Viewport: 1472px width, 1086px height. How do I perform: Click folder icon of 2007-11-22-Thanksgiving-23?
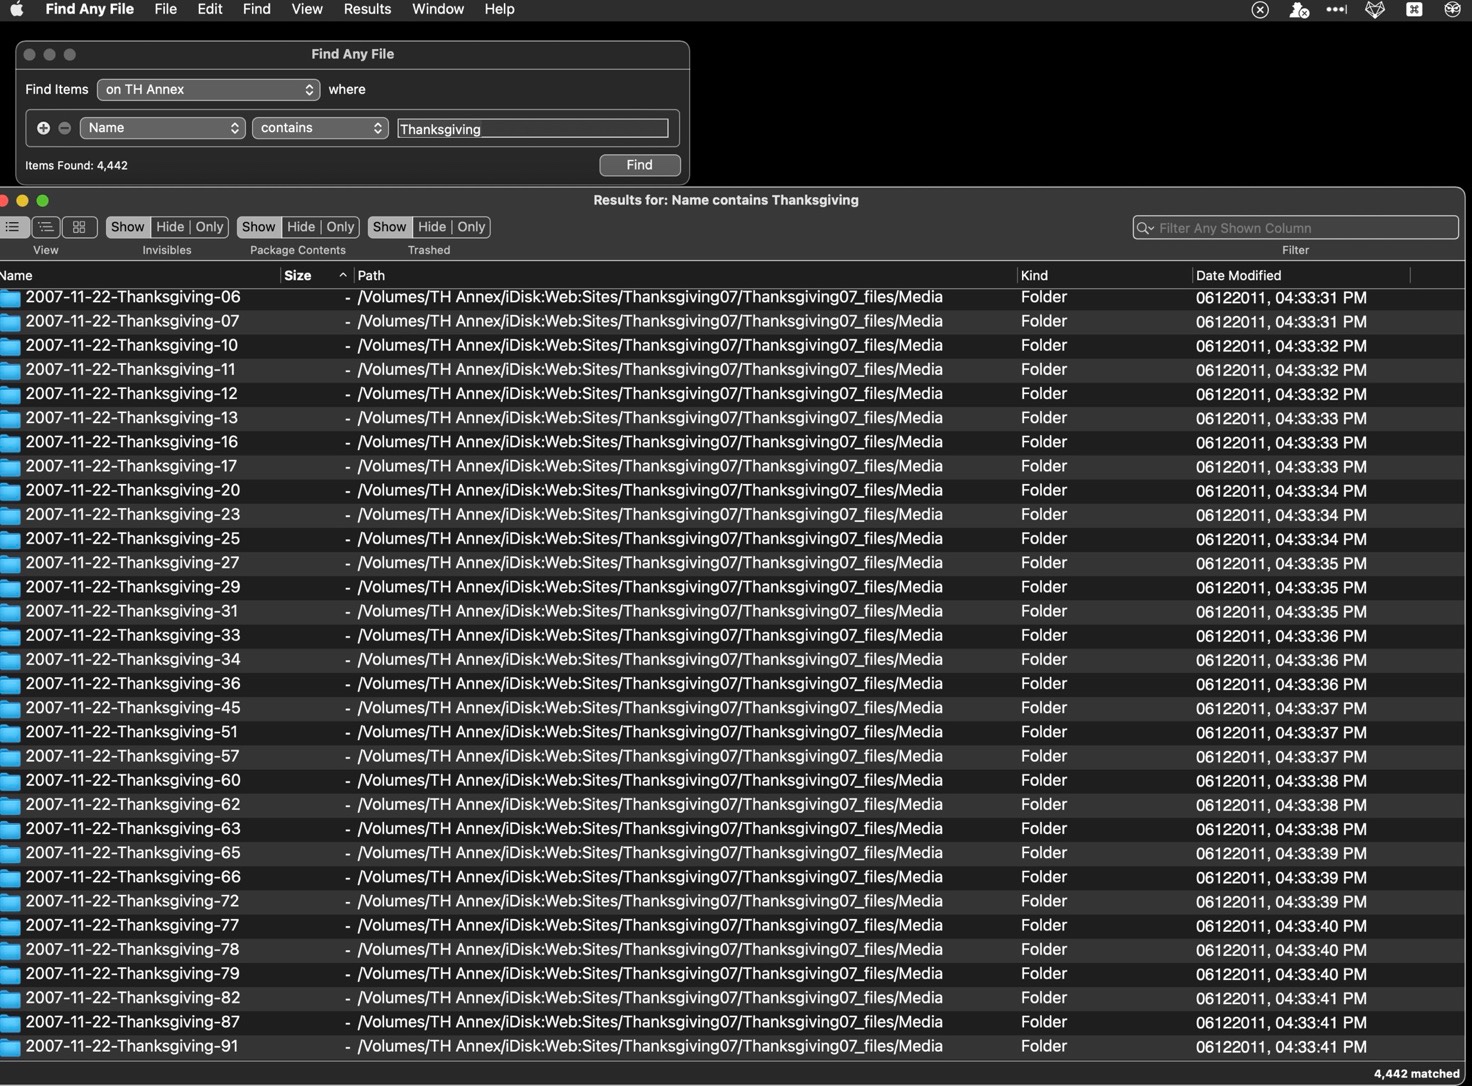click(x=10, y=515)
